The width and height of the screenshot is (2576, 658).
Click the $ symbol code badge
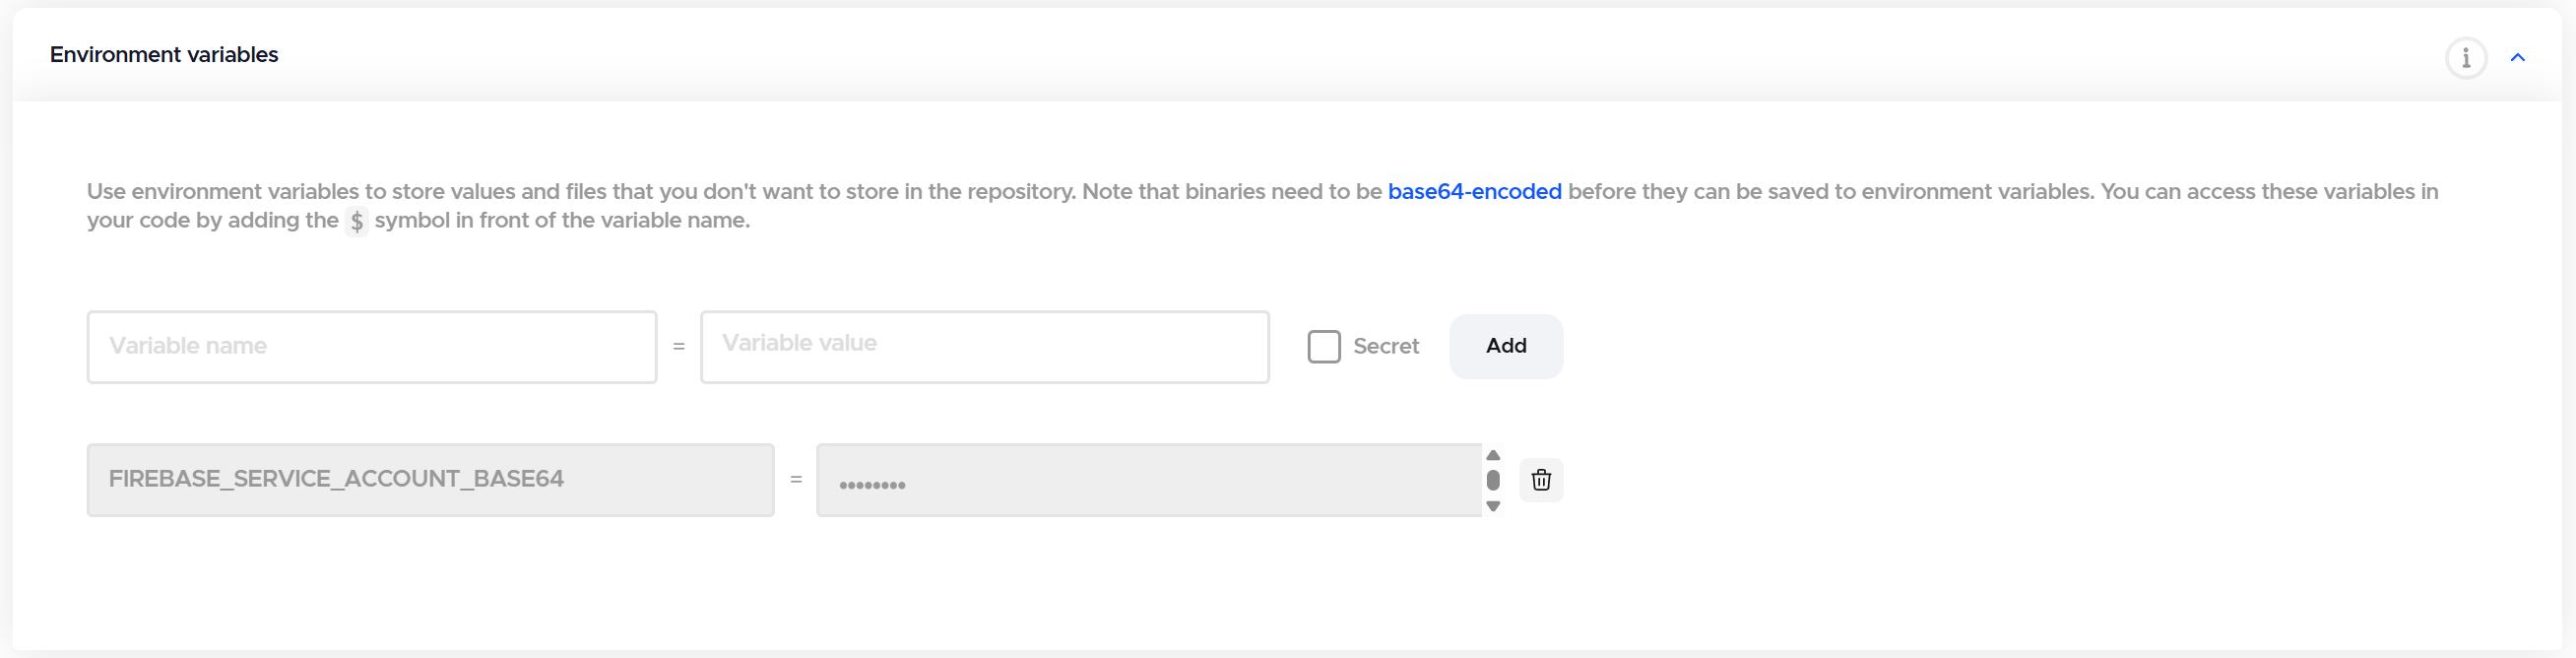pos(357,221)
